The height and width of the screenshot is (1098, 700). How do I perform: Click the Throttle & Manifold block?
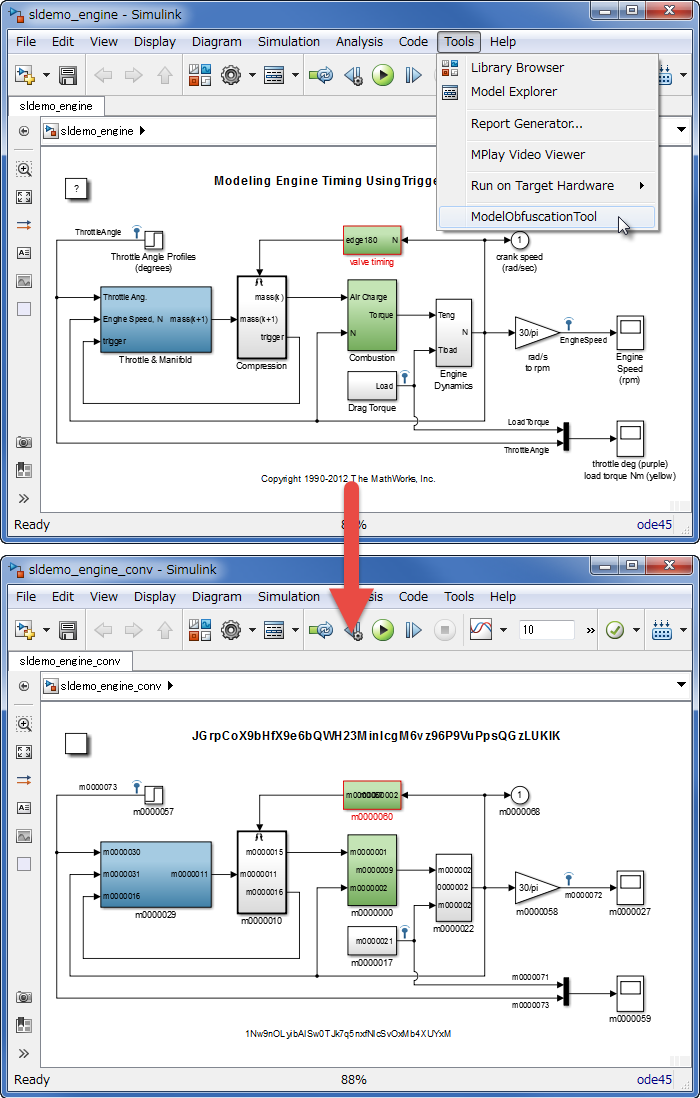[x=155, y=320]
